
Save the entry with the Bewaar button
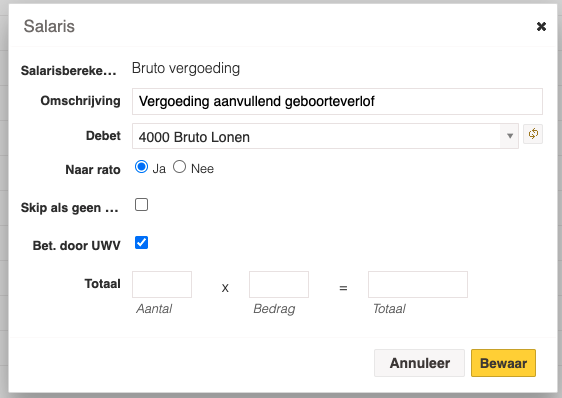[x=503, y=363]
